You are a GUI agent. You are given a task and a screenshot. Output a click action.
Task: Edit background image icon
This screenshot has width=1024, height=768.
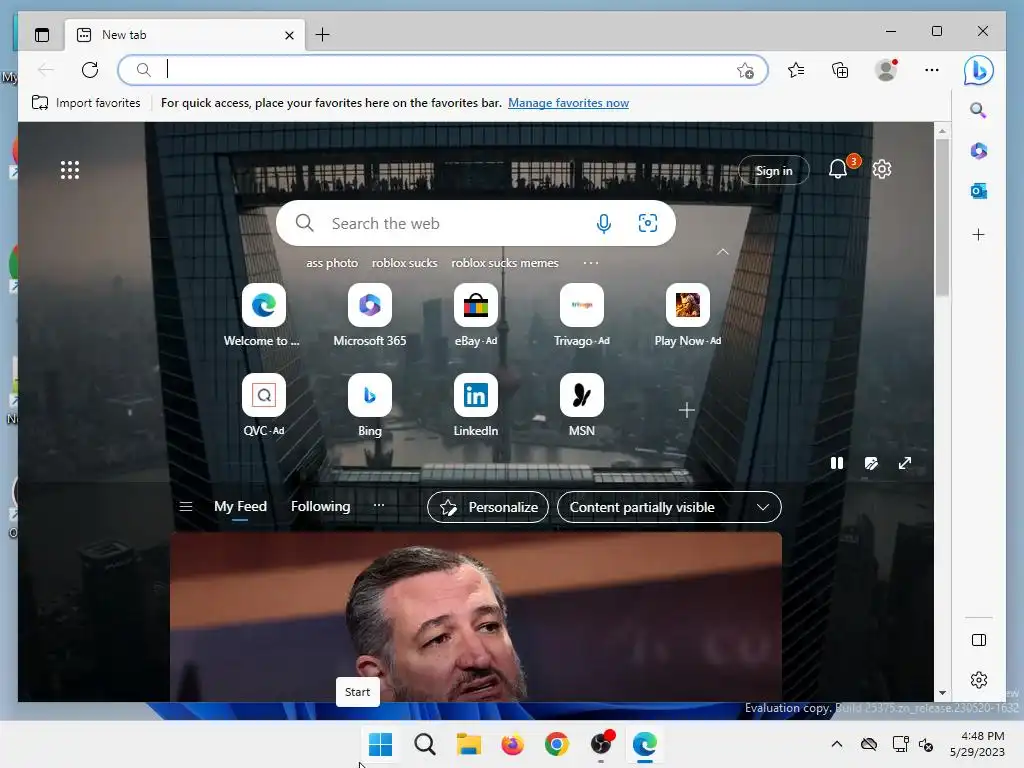[x=871, y=463]
